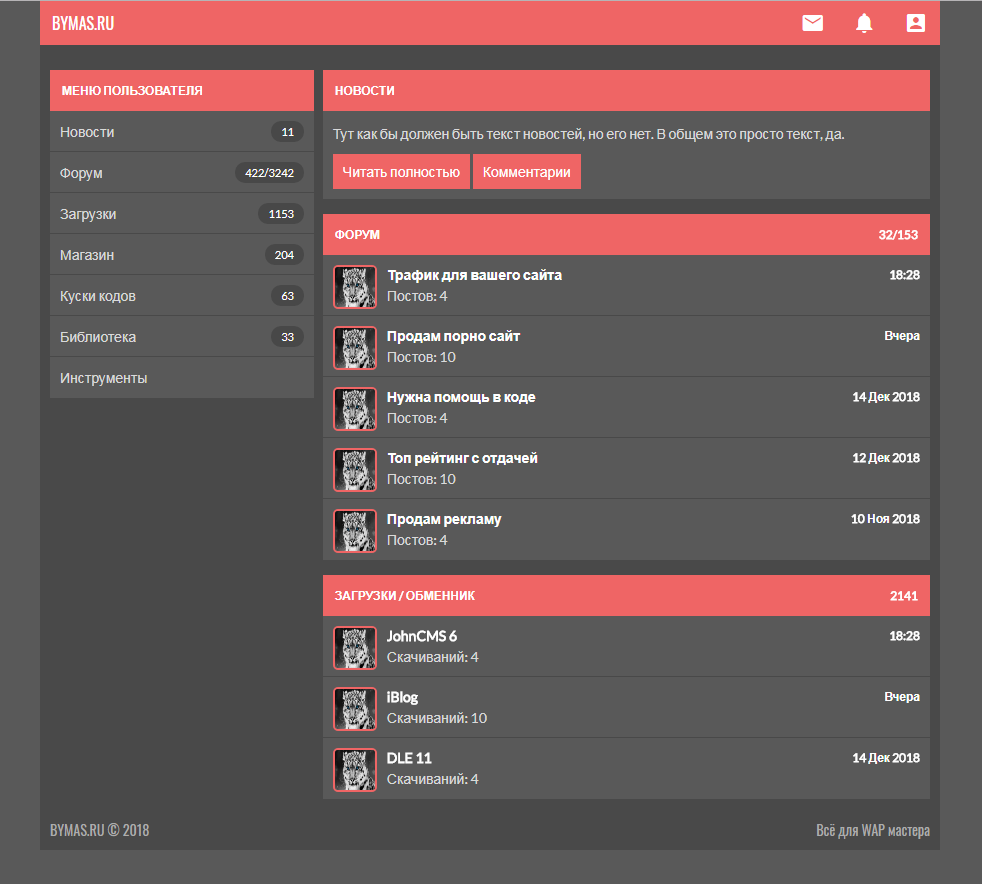Open the user profile icon

(915, 23)
